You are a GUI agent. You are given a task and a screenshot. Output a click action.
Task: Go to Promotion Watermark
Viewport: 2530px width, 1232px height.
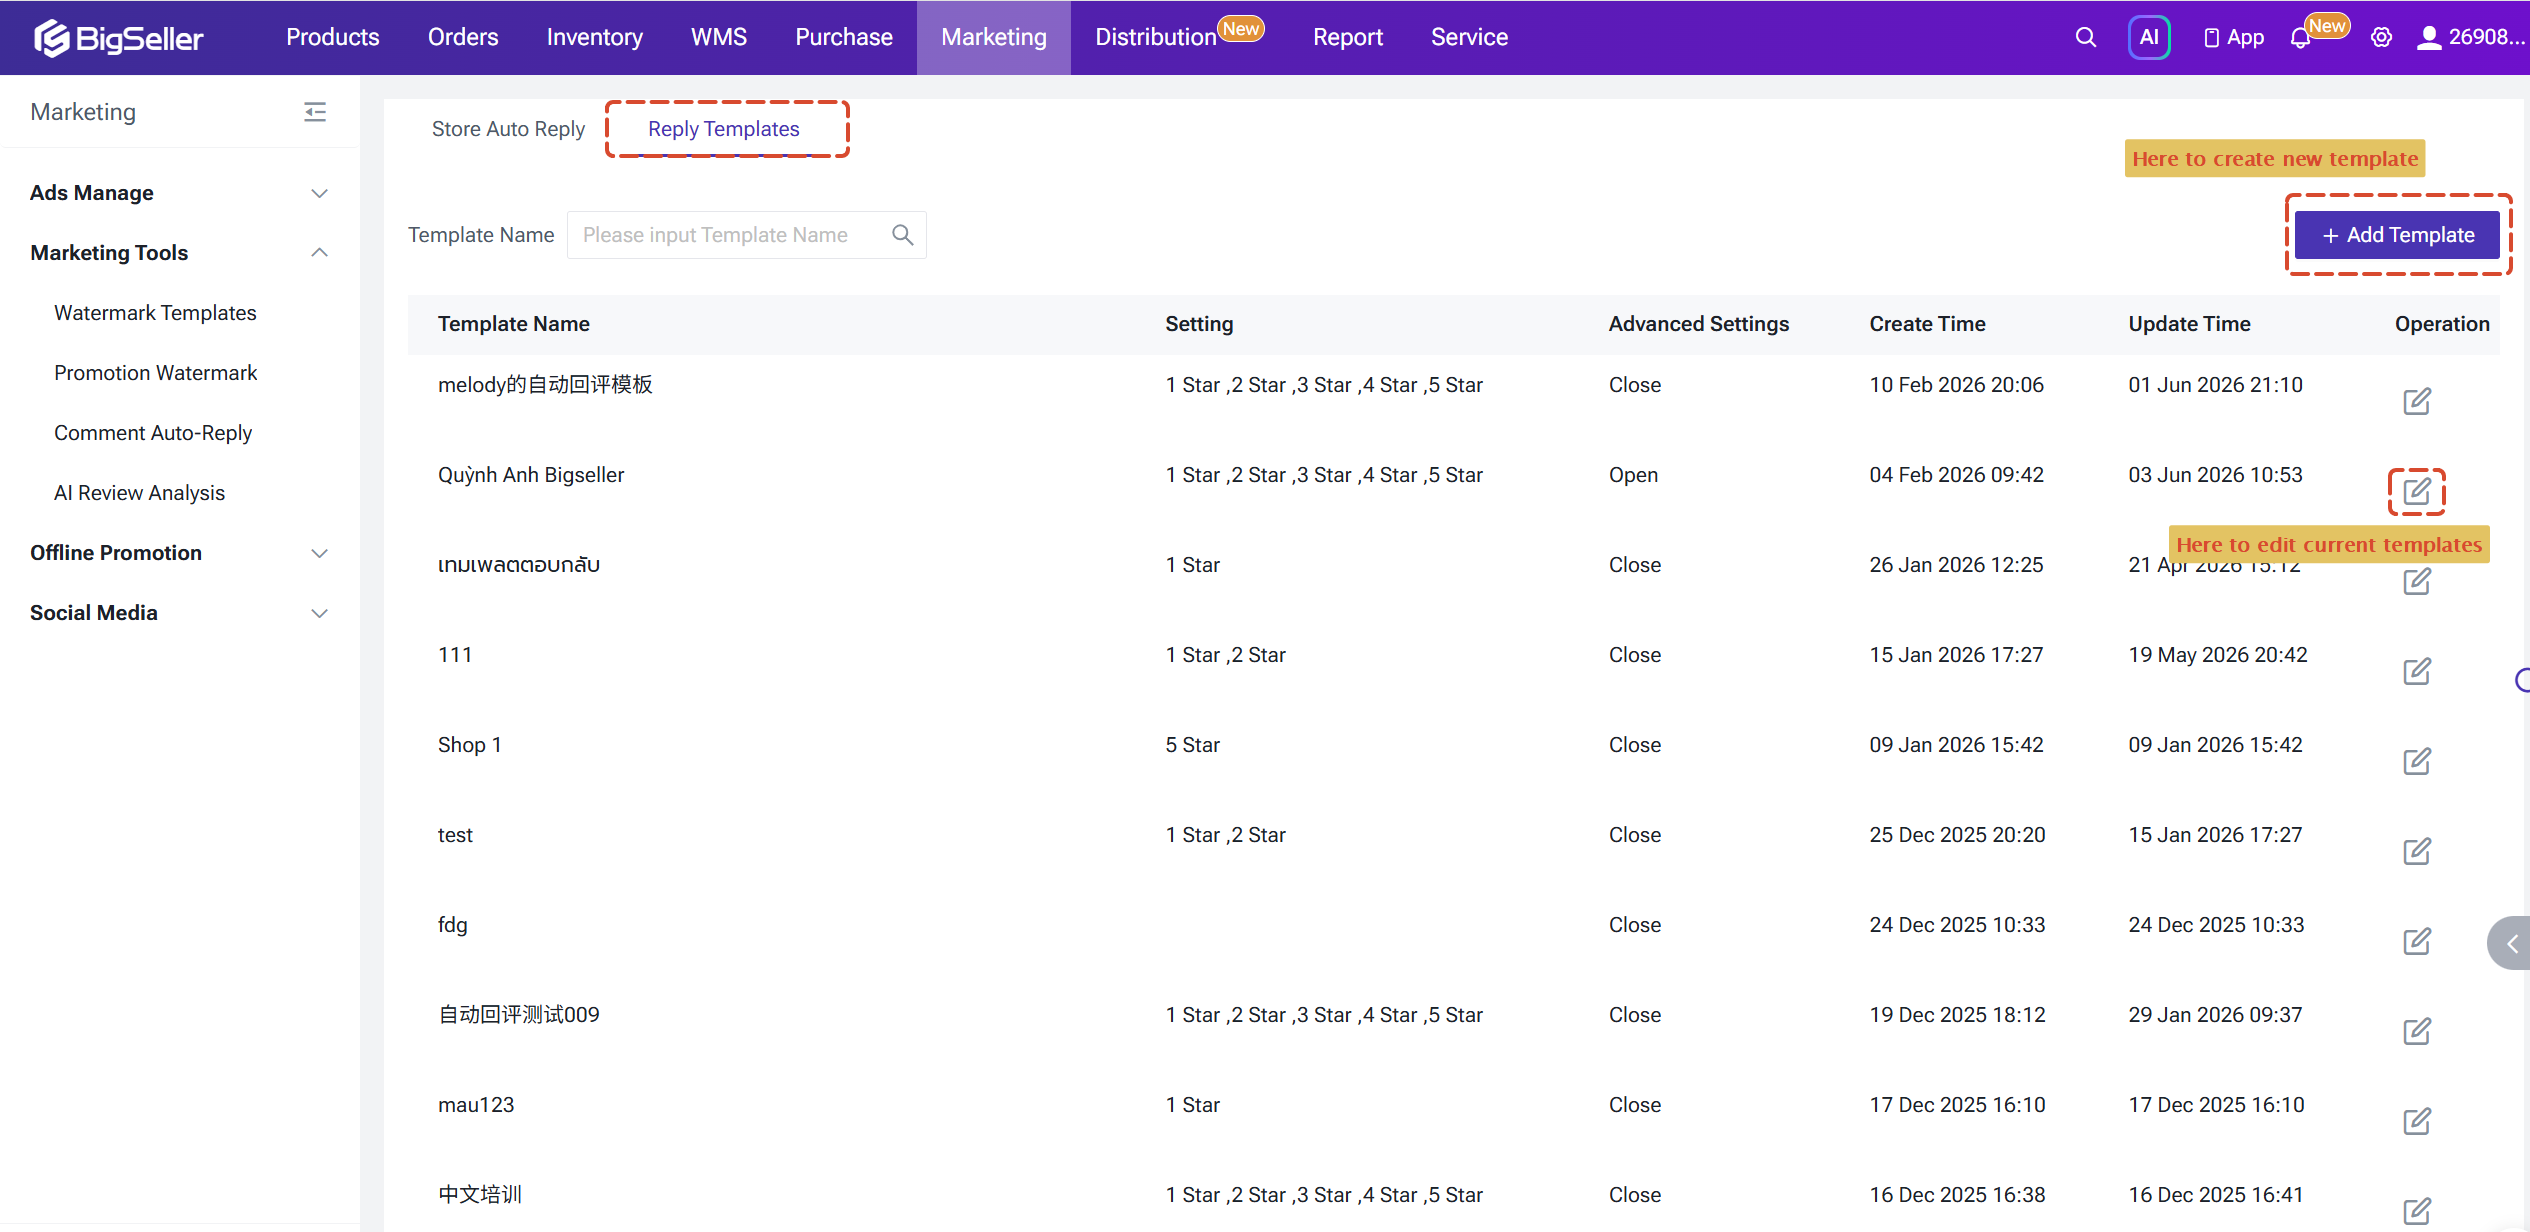coord(155,373)
